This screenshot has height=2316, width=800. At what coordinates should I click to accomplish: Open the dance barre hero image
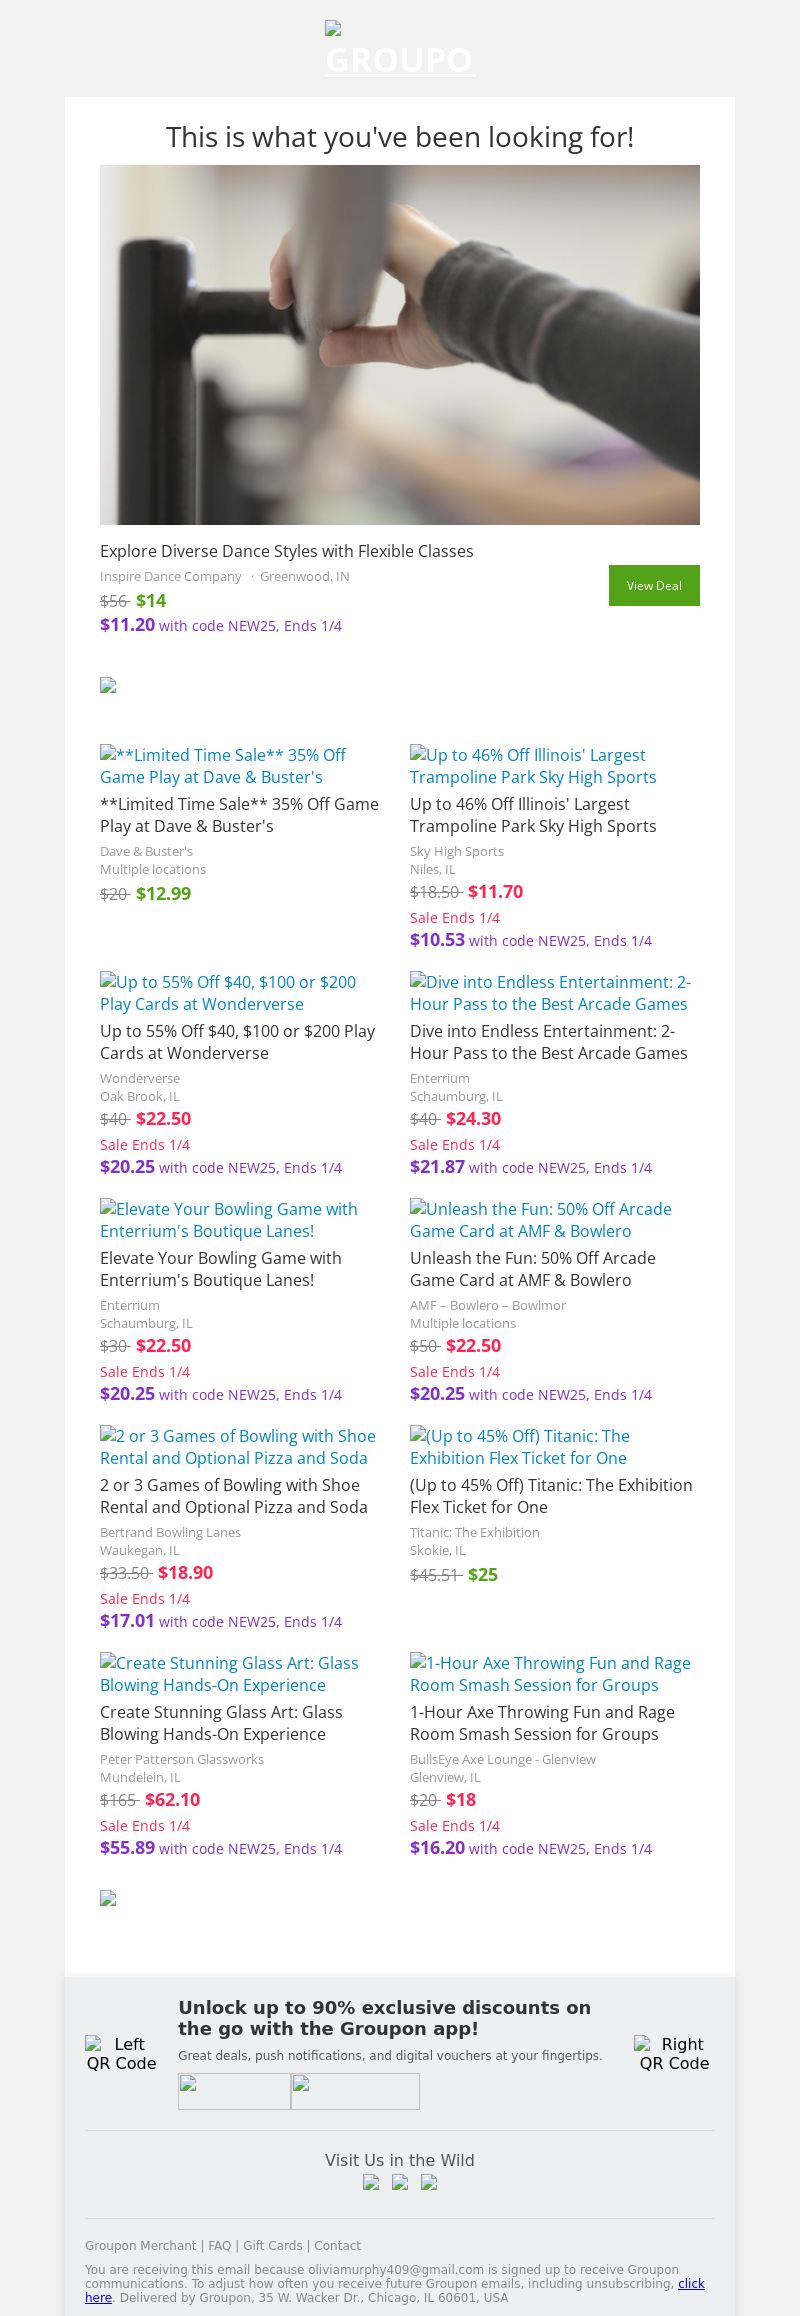tap(400, 345)
